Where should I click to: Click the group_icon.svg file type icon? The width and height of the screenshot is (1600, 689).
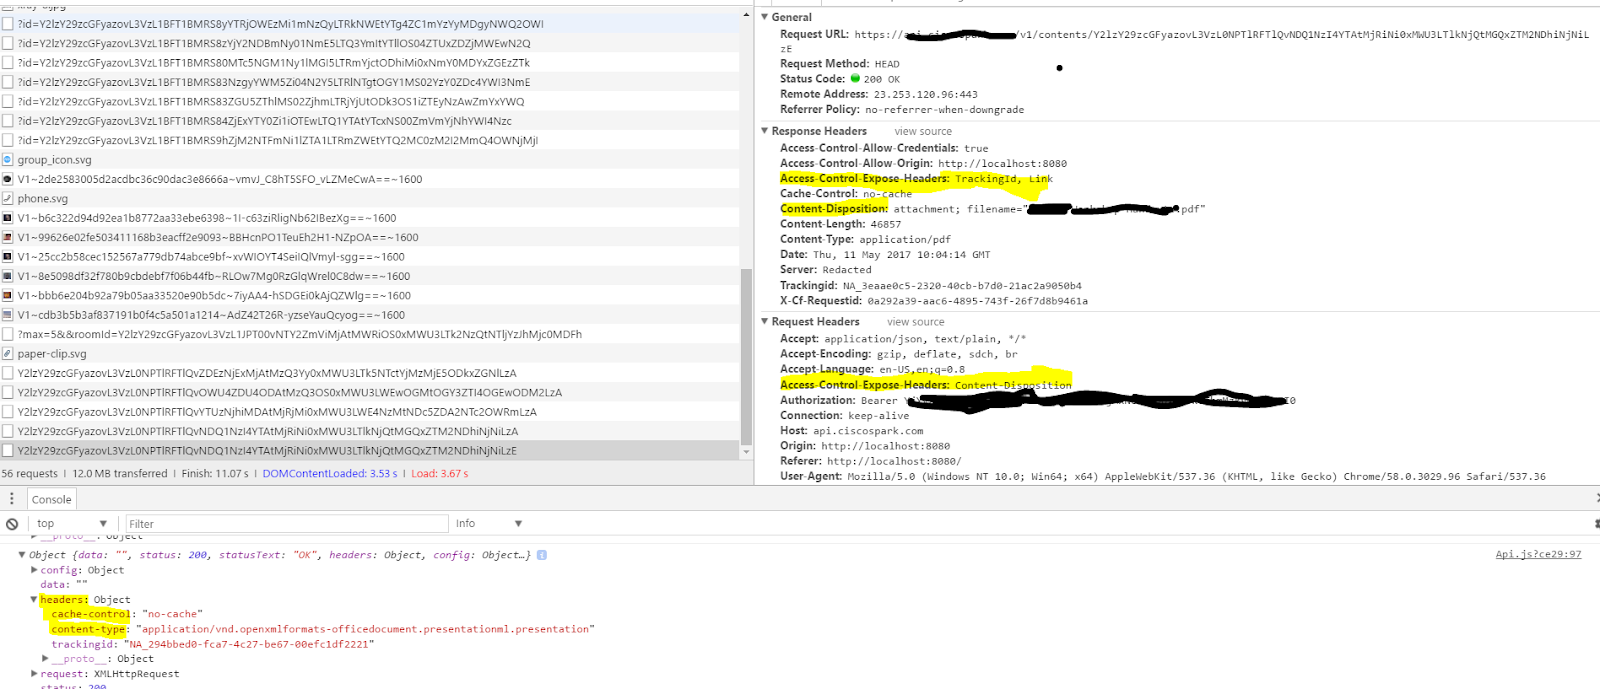[8, 160]
